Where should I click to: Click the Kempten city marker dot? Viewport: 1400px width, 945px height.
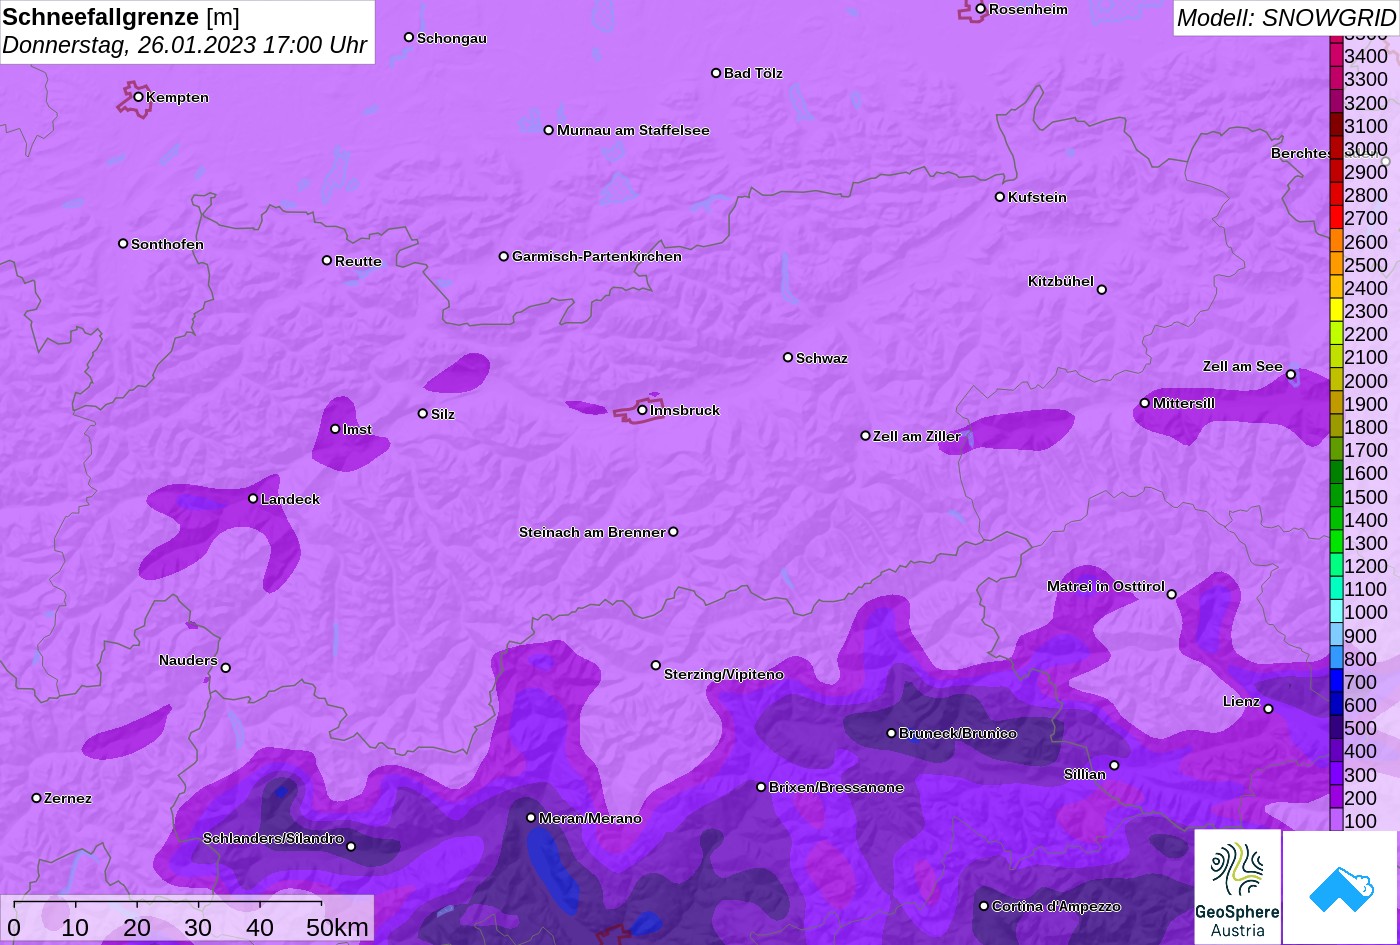pyautogui.click(x=139, y=97)
